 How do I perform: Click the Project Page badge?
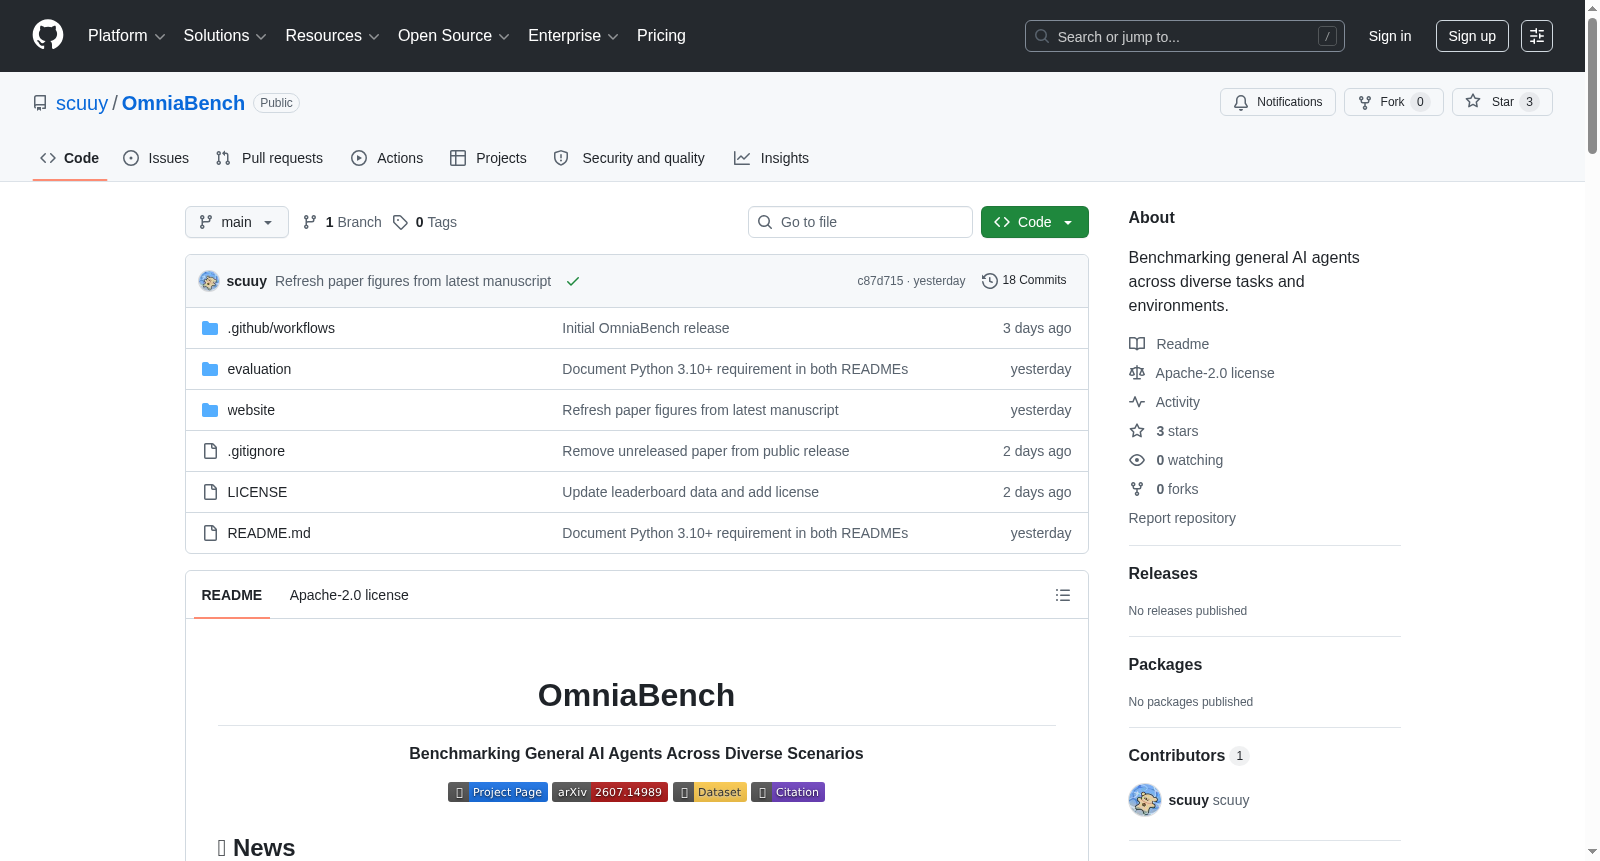(x=498, y=792)
